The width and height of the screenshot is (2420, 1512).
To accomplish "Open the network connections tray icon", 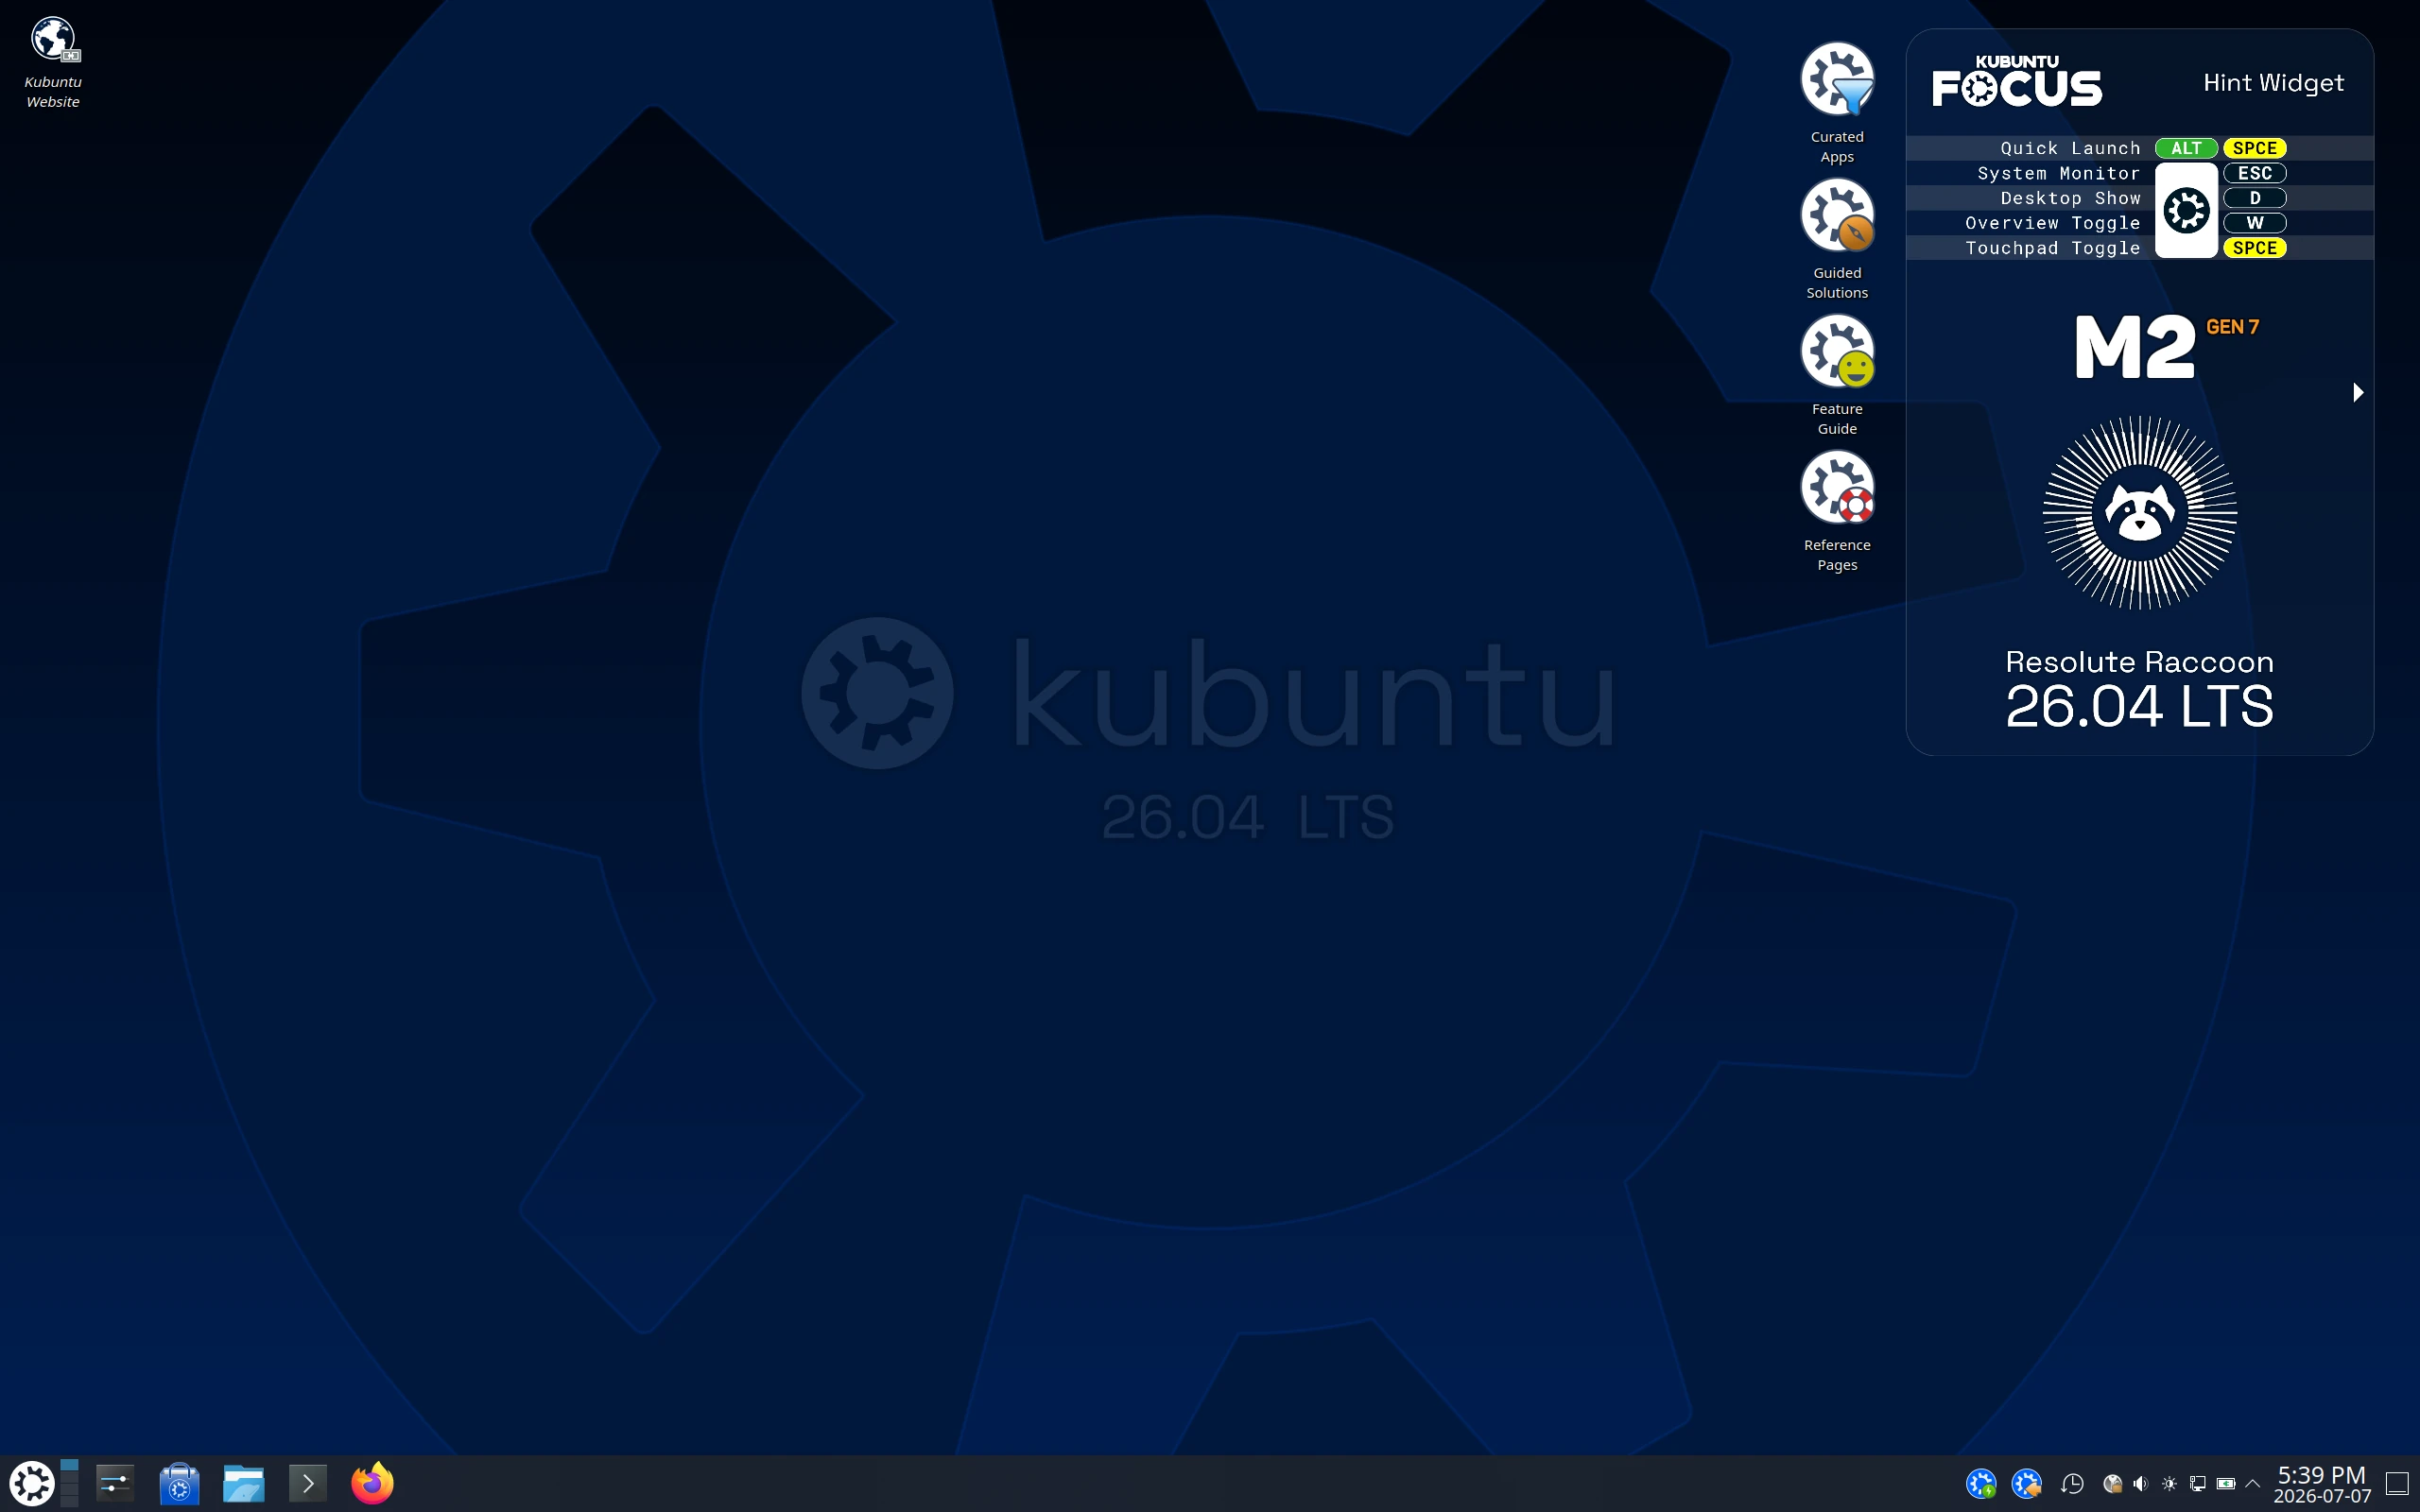I will 2197,1483.
